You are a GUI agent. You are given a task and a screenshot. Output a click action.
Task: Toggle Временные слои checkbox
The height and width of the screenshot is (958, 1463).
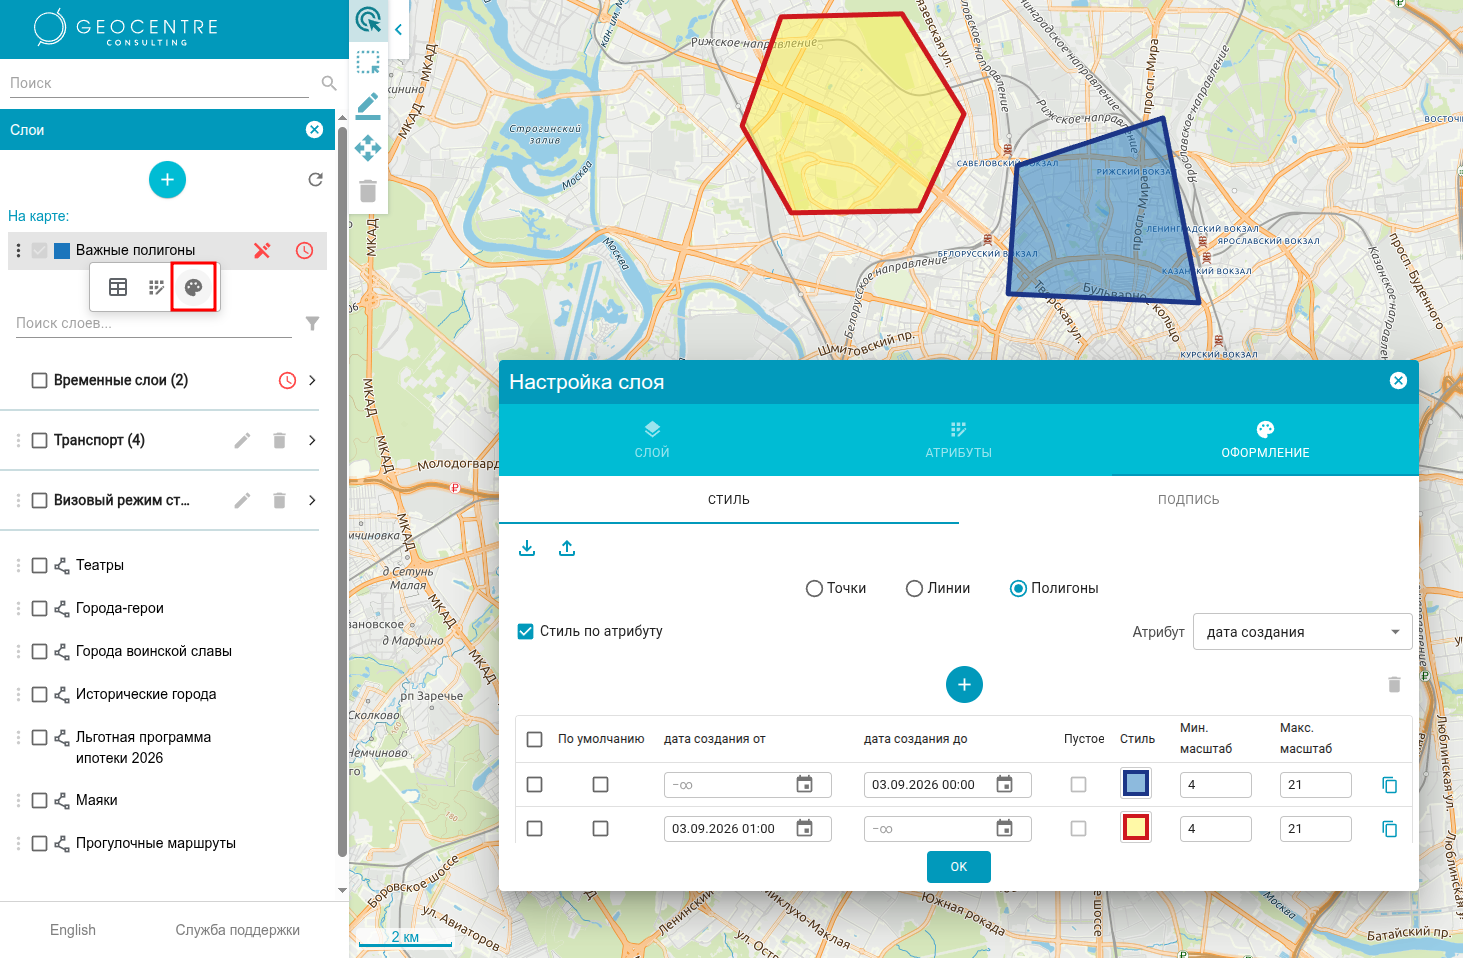(40, 380)
